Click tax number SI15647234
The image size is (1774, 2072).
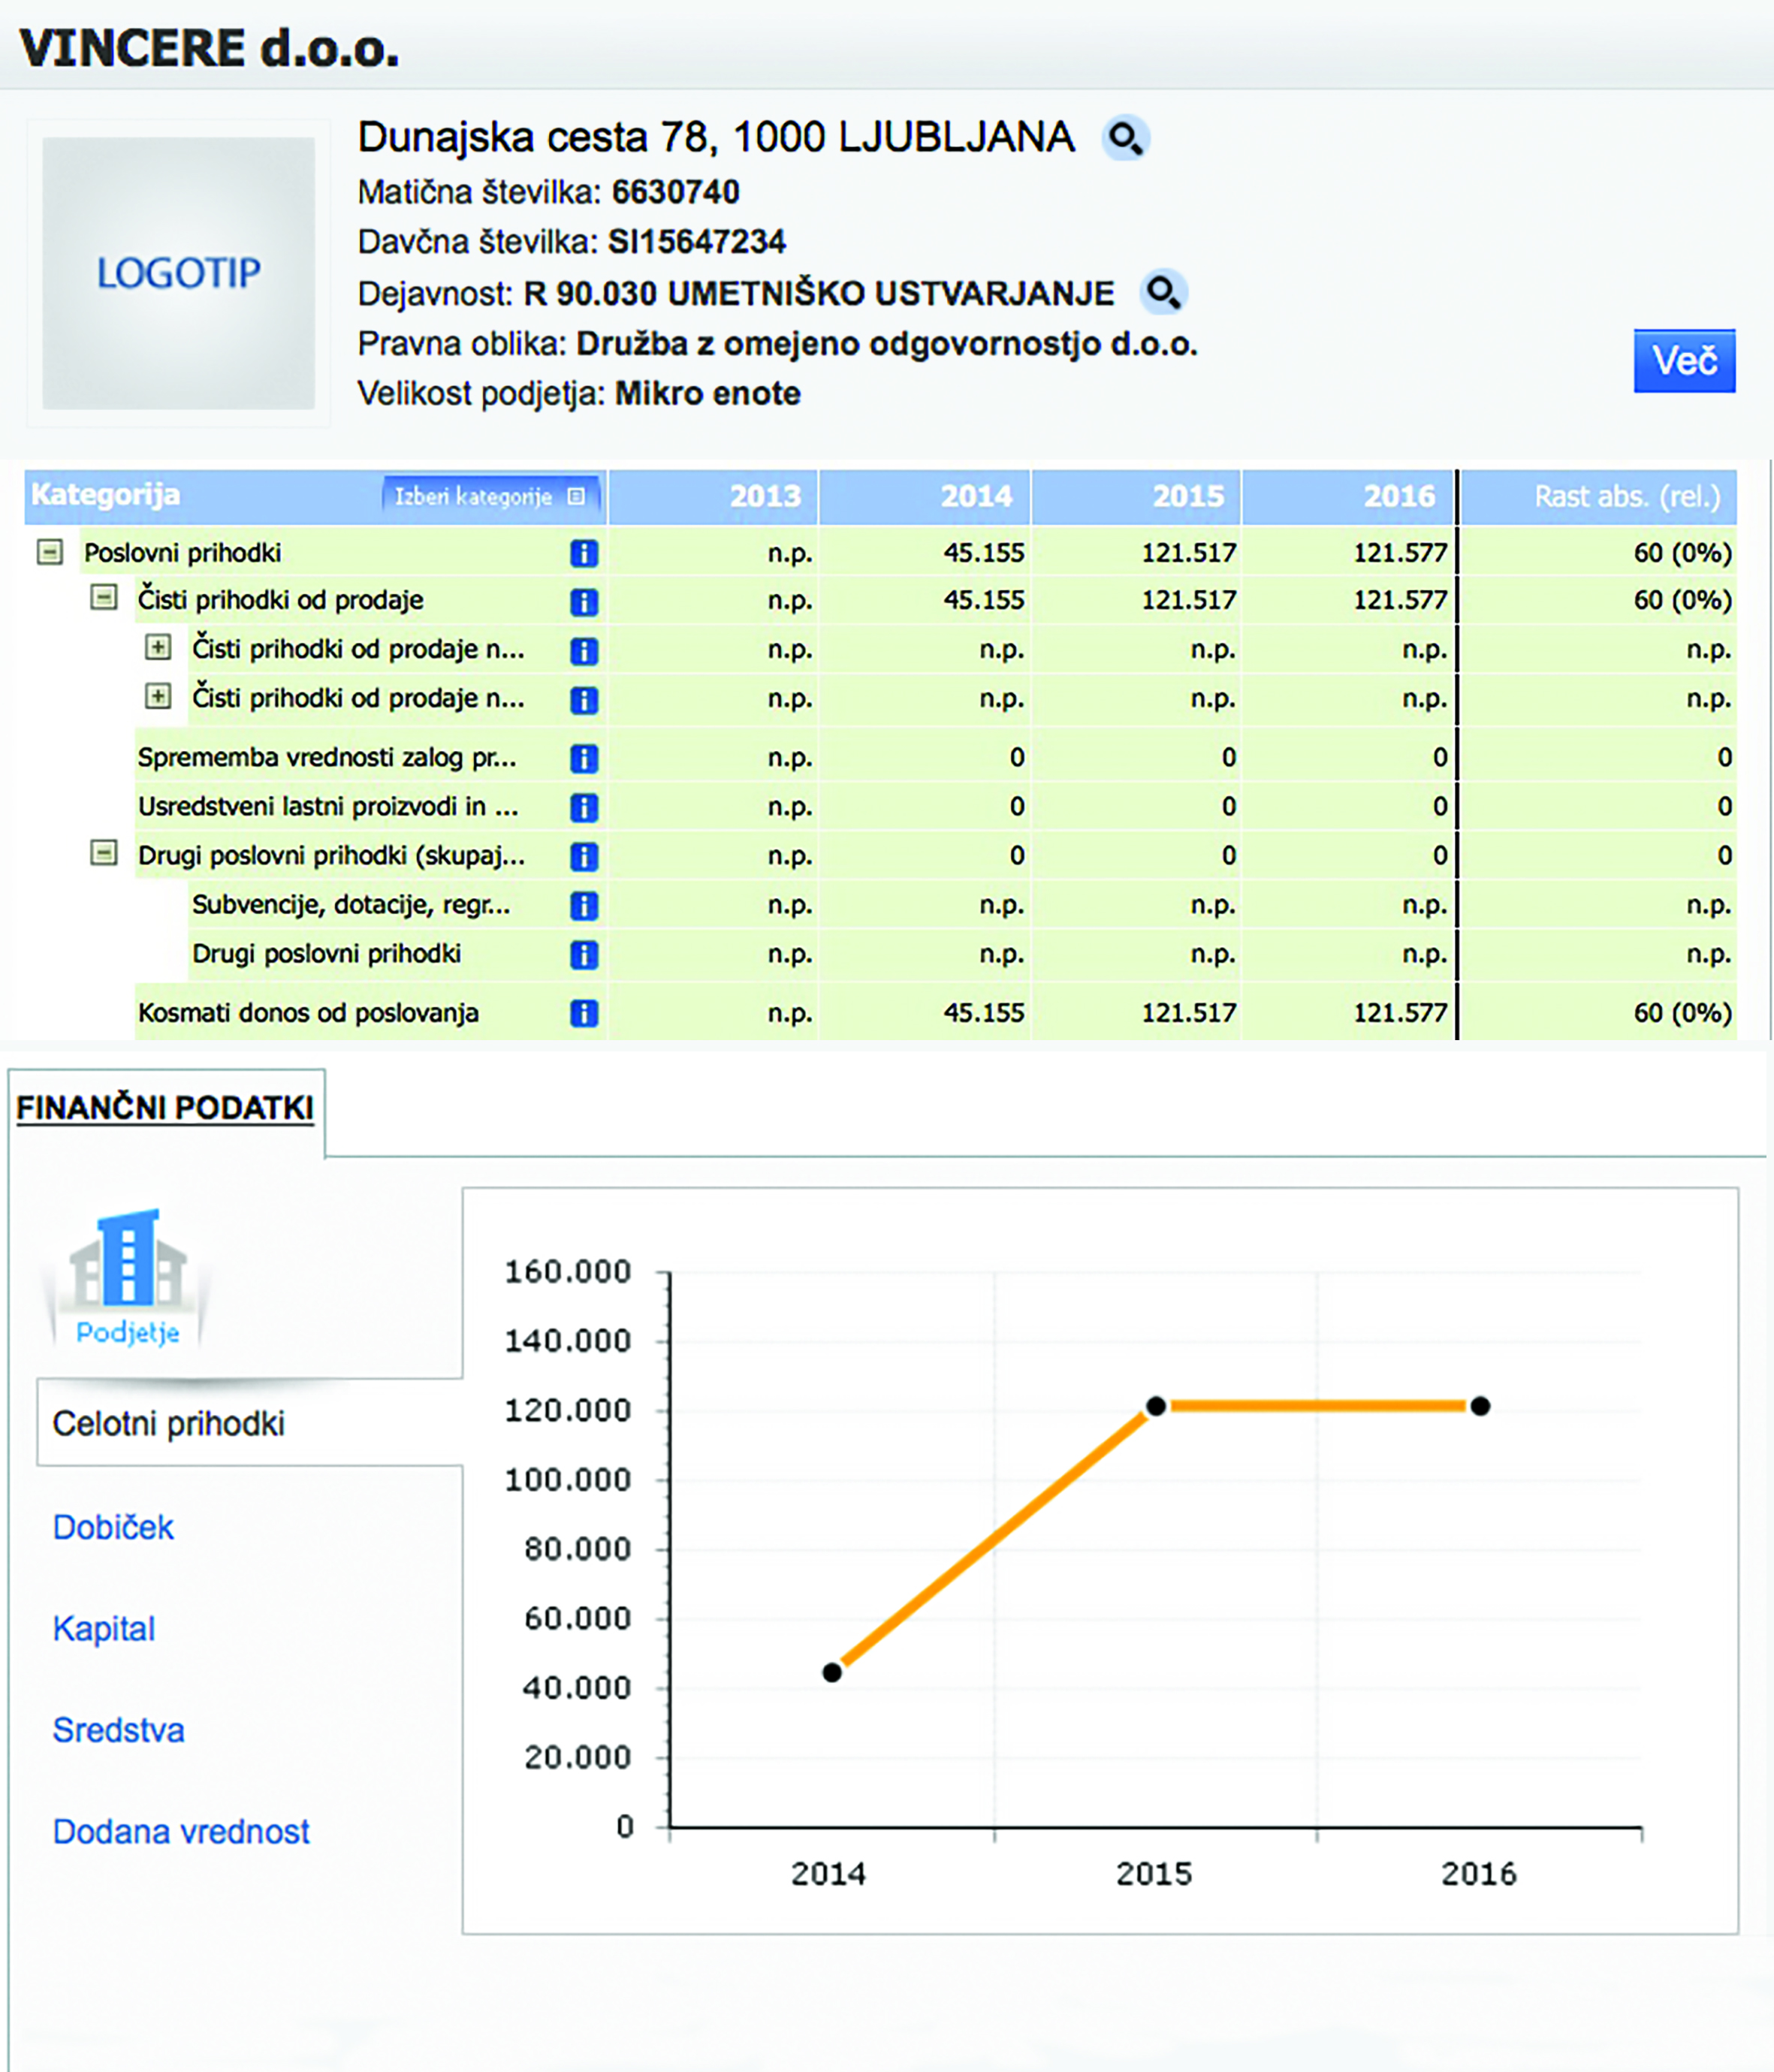[x=697, y=241]
